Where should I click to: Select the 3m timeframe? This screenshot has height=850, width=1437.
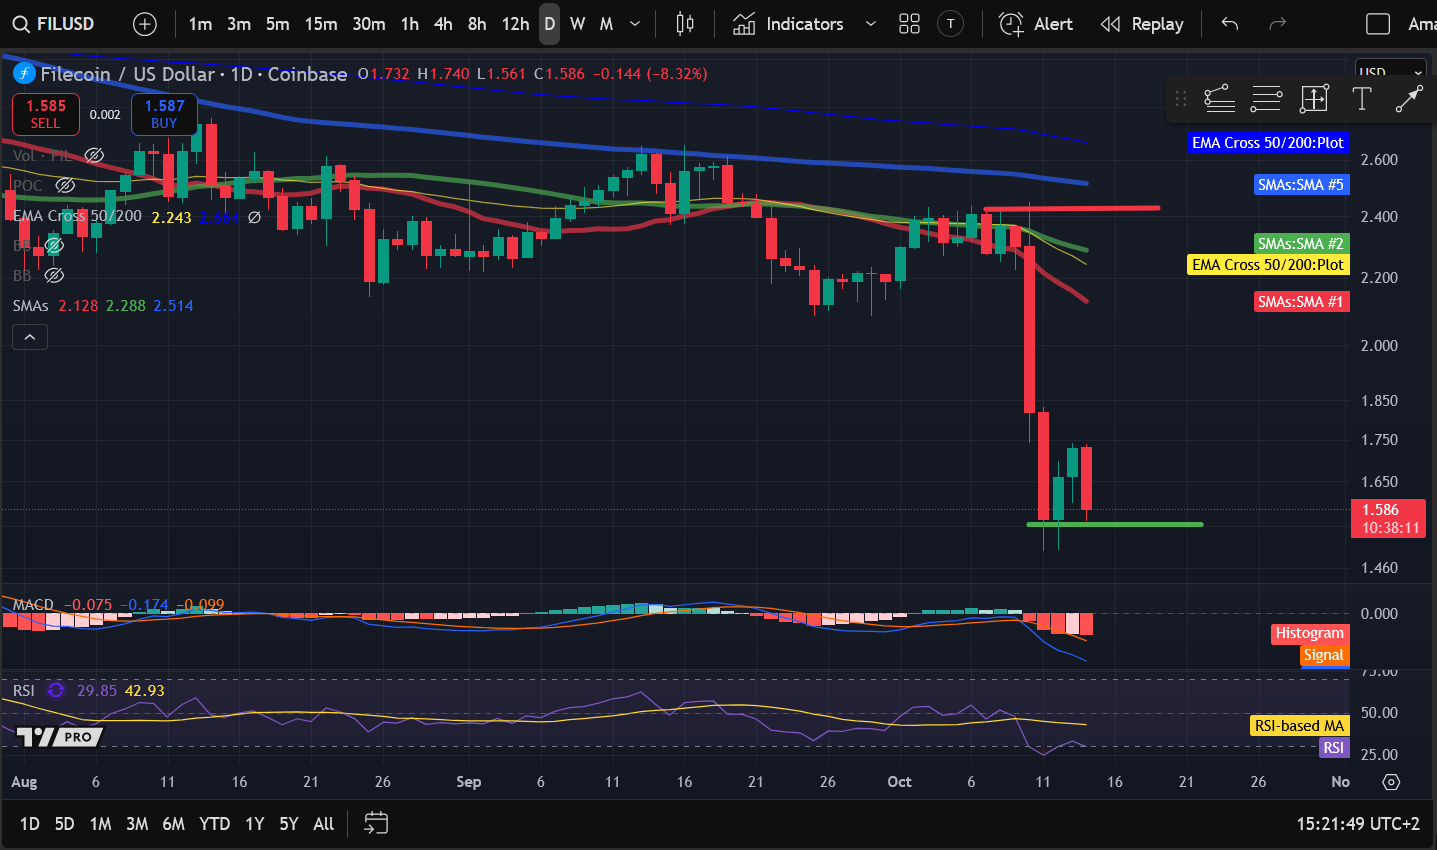[239, 24]
